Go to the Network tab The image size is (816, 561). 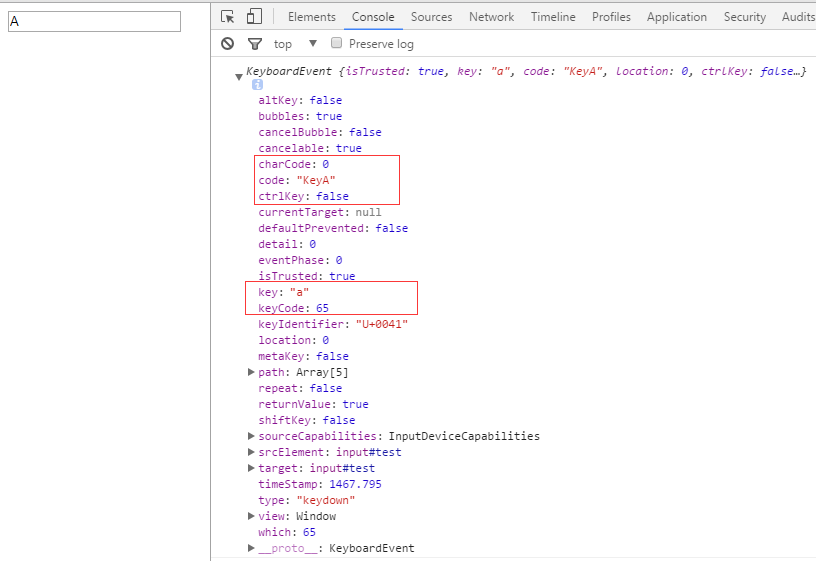(491, 17)
